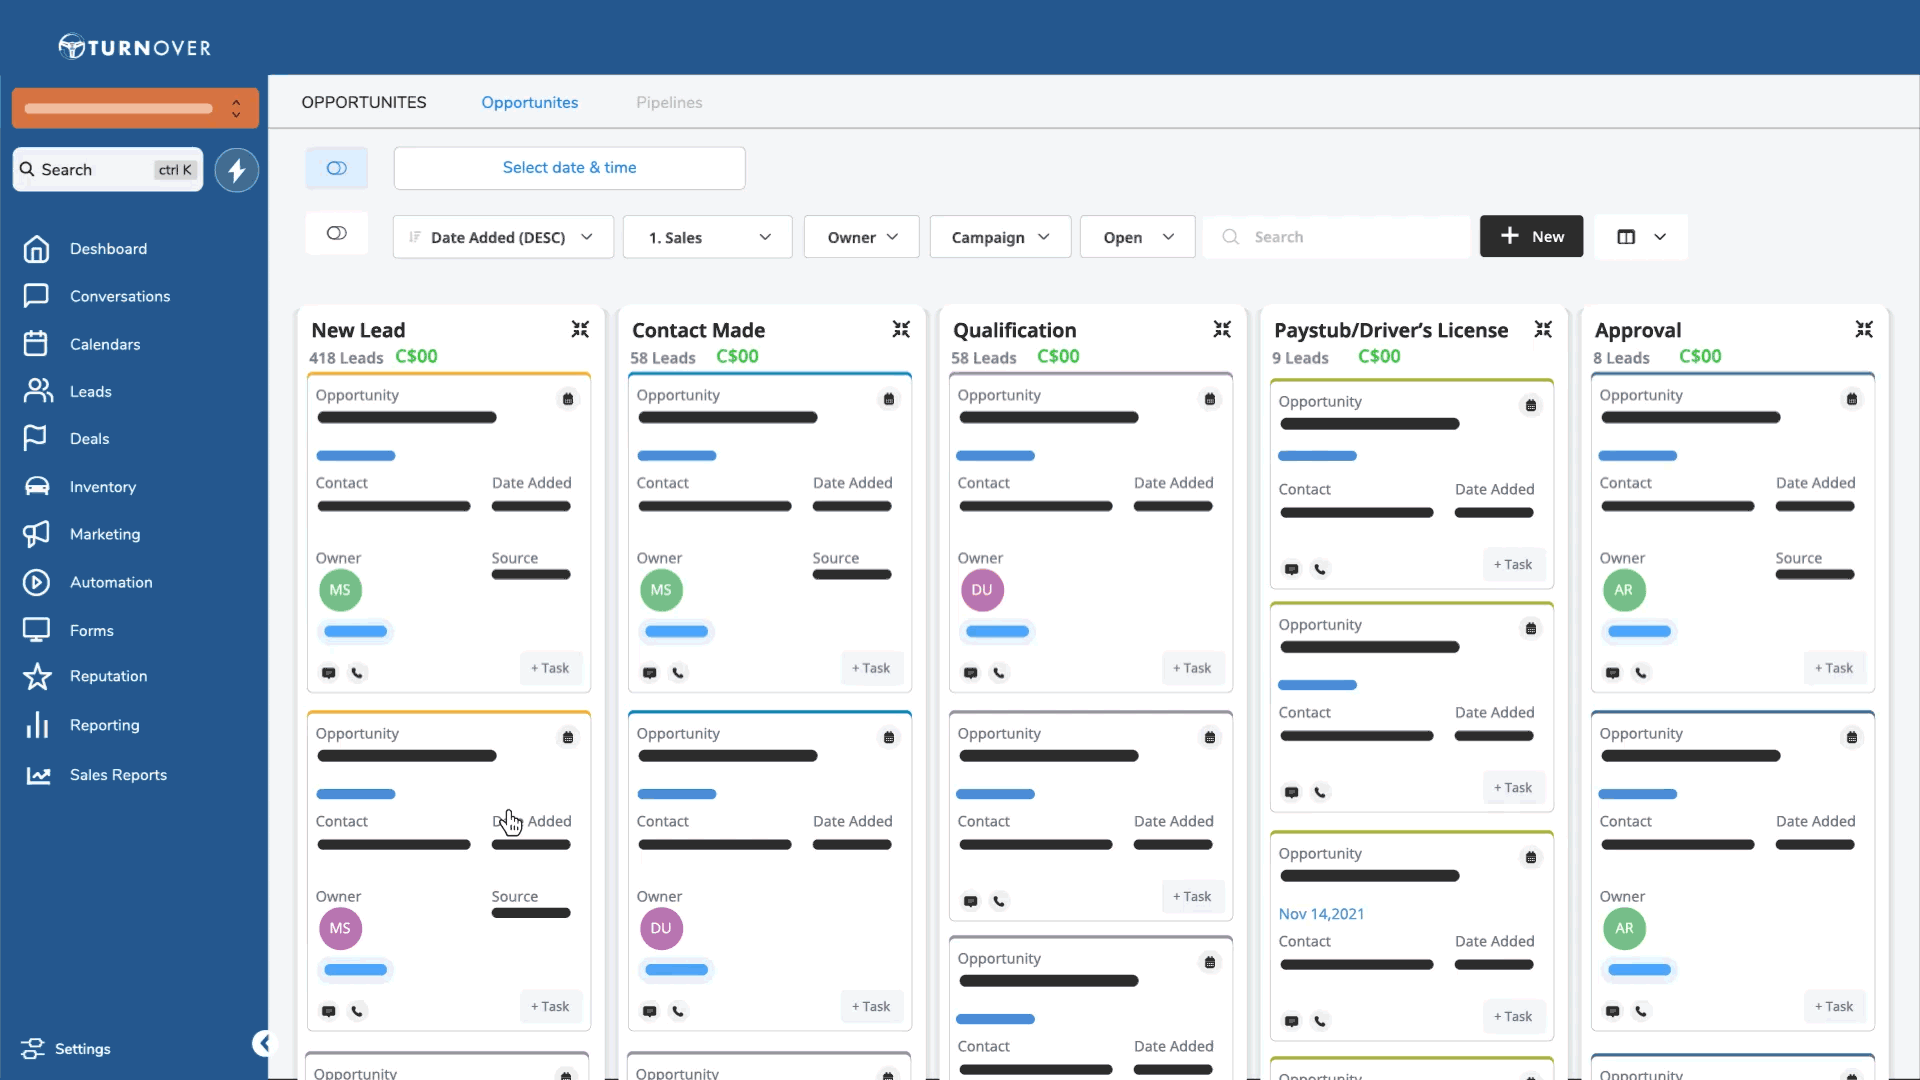Collapse the Qualification column

1222,329
